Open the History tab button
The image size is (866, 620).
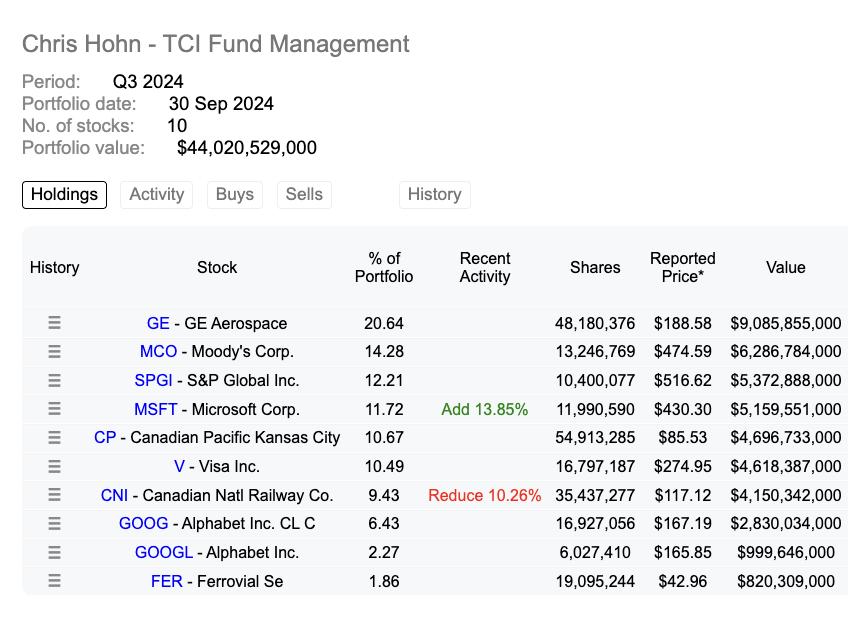(435, 194)
